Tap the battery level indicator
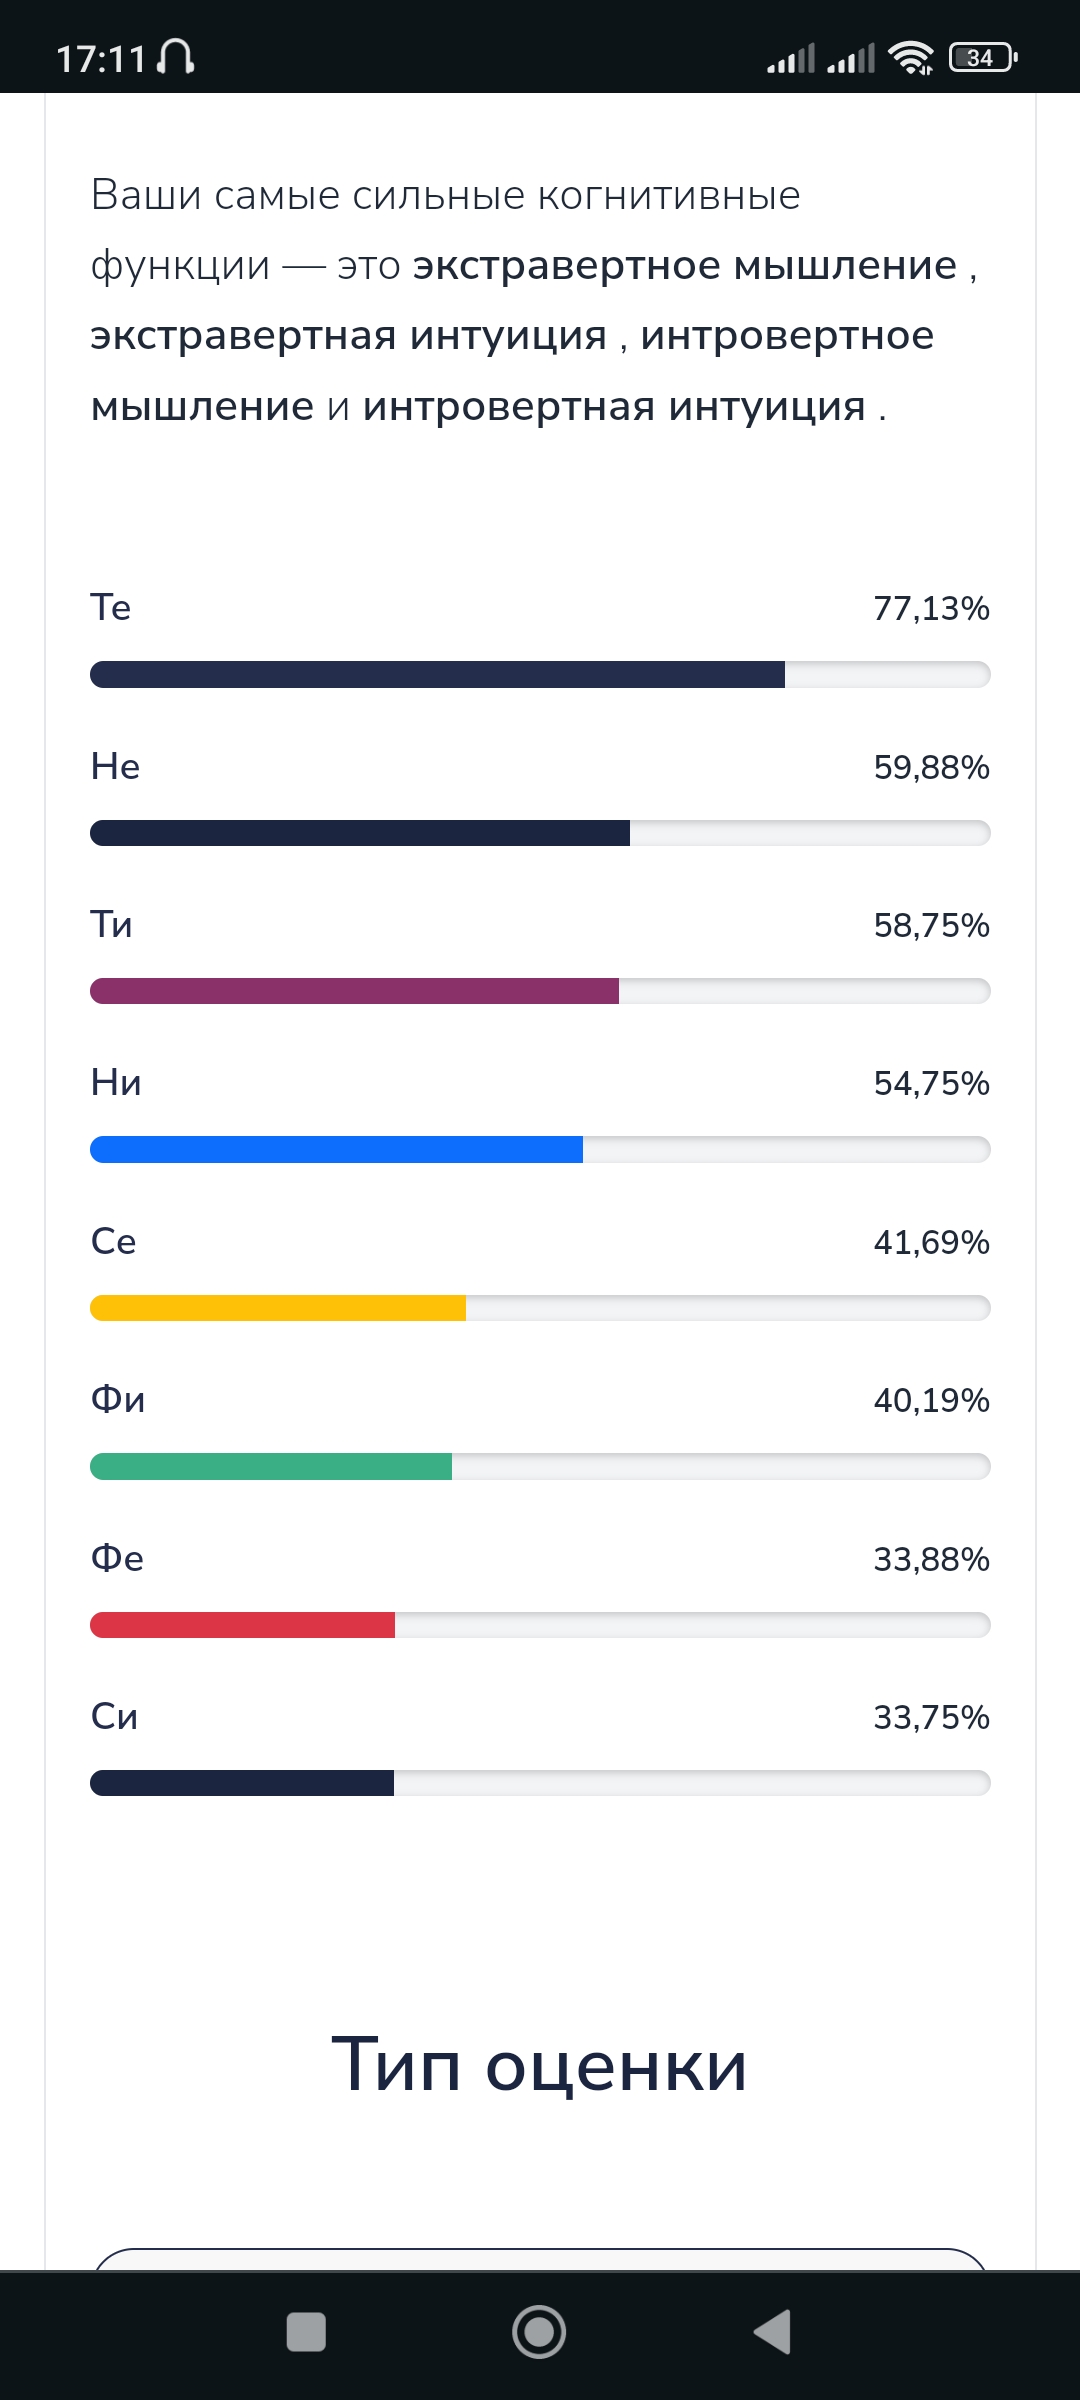Viewport: 1080px width, 2400px height. [x=982, y=58]
